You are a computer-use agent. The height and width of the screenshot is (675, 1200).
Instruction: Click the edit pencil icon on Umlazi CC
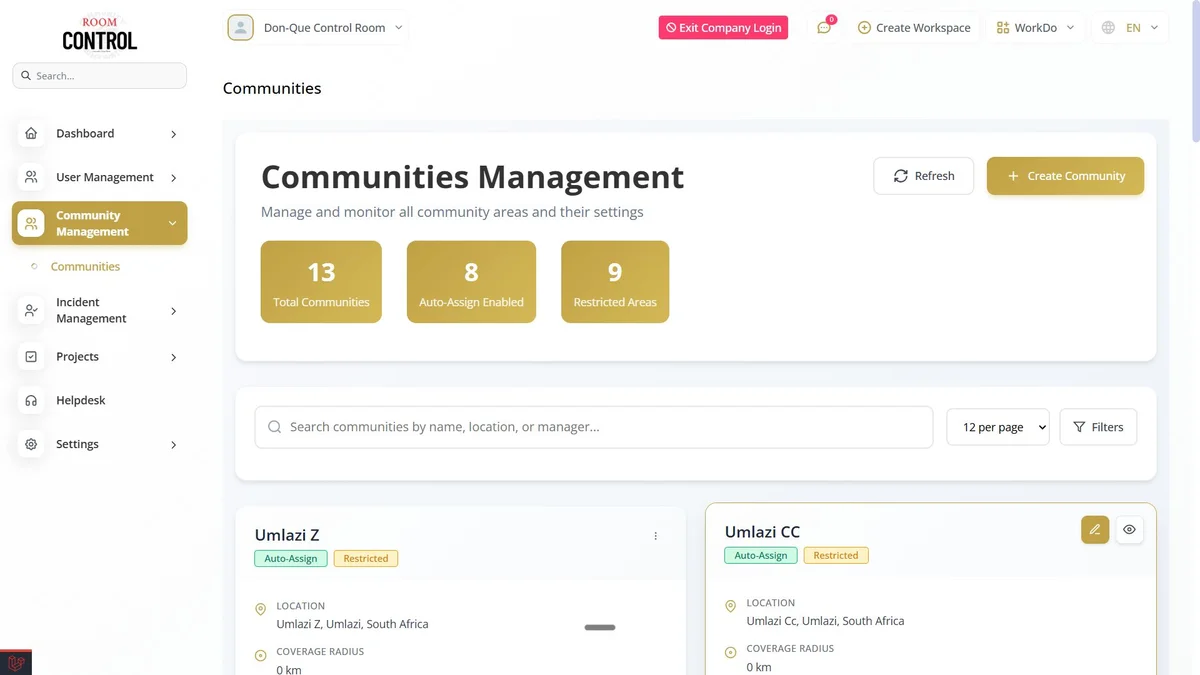tap(1095, 530)
